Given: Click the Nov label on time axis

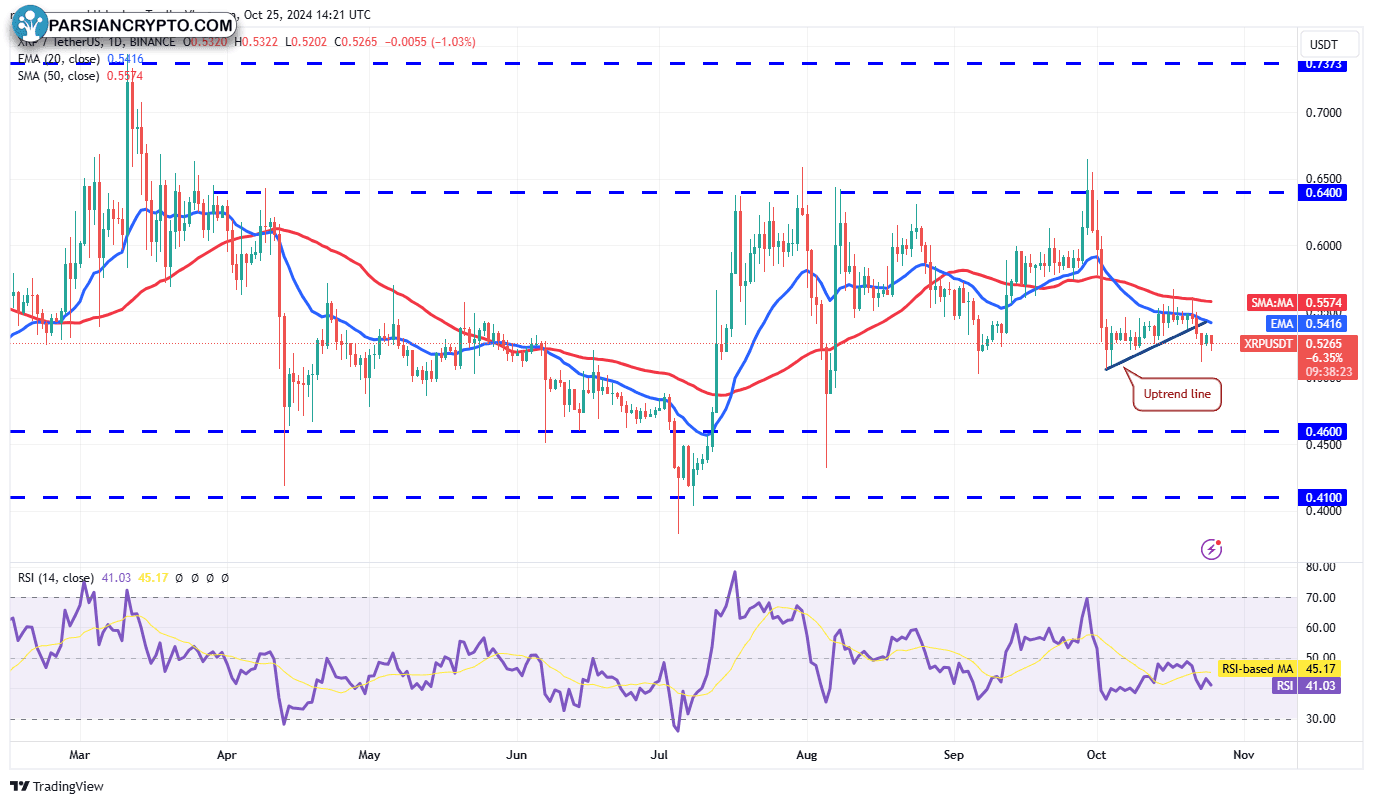Looking at the screenshot, I should pos(1243,756).
